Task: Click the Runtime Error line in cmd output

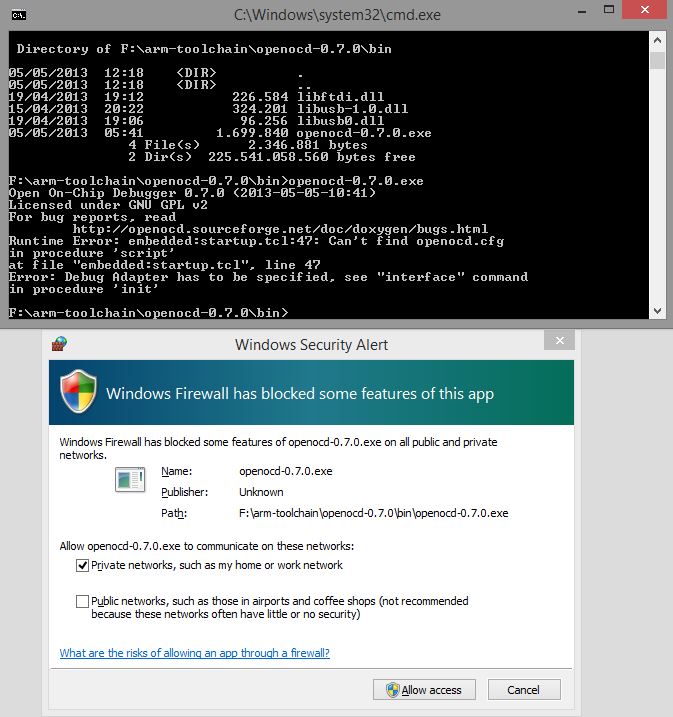Action: pos(256,241)
